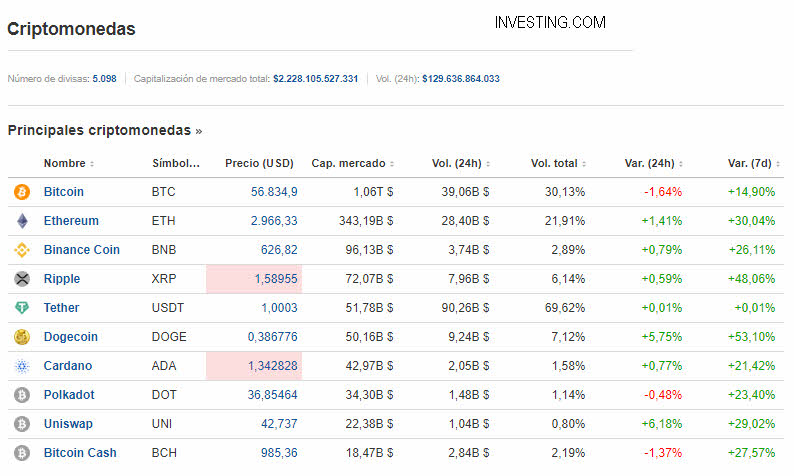
Task: Click the Tether green logo icon
Action: [22, 308]
